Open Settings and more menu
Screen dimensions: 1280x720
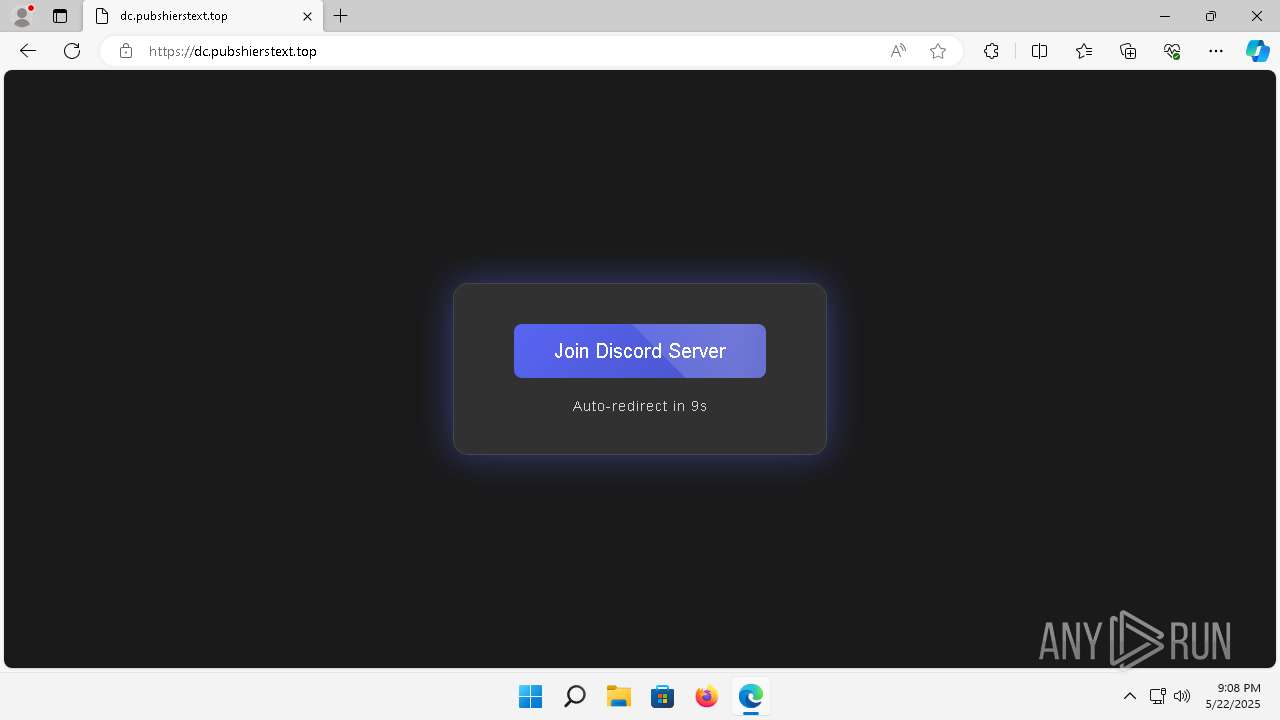[1216, 51]
